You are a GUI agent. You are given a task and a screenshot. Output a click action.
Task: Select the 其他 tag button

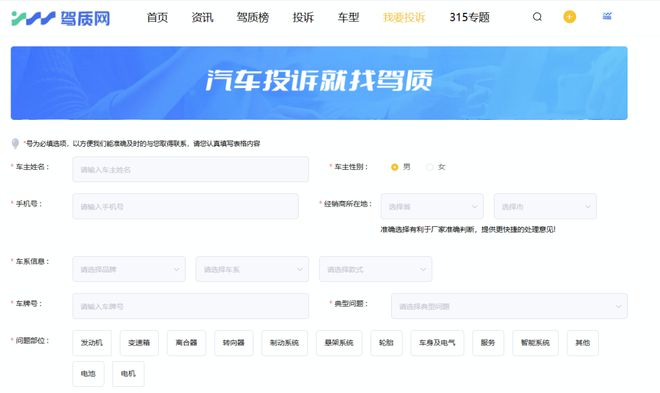(583, 343)
